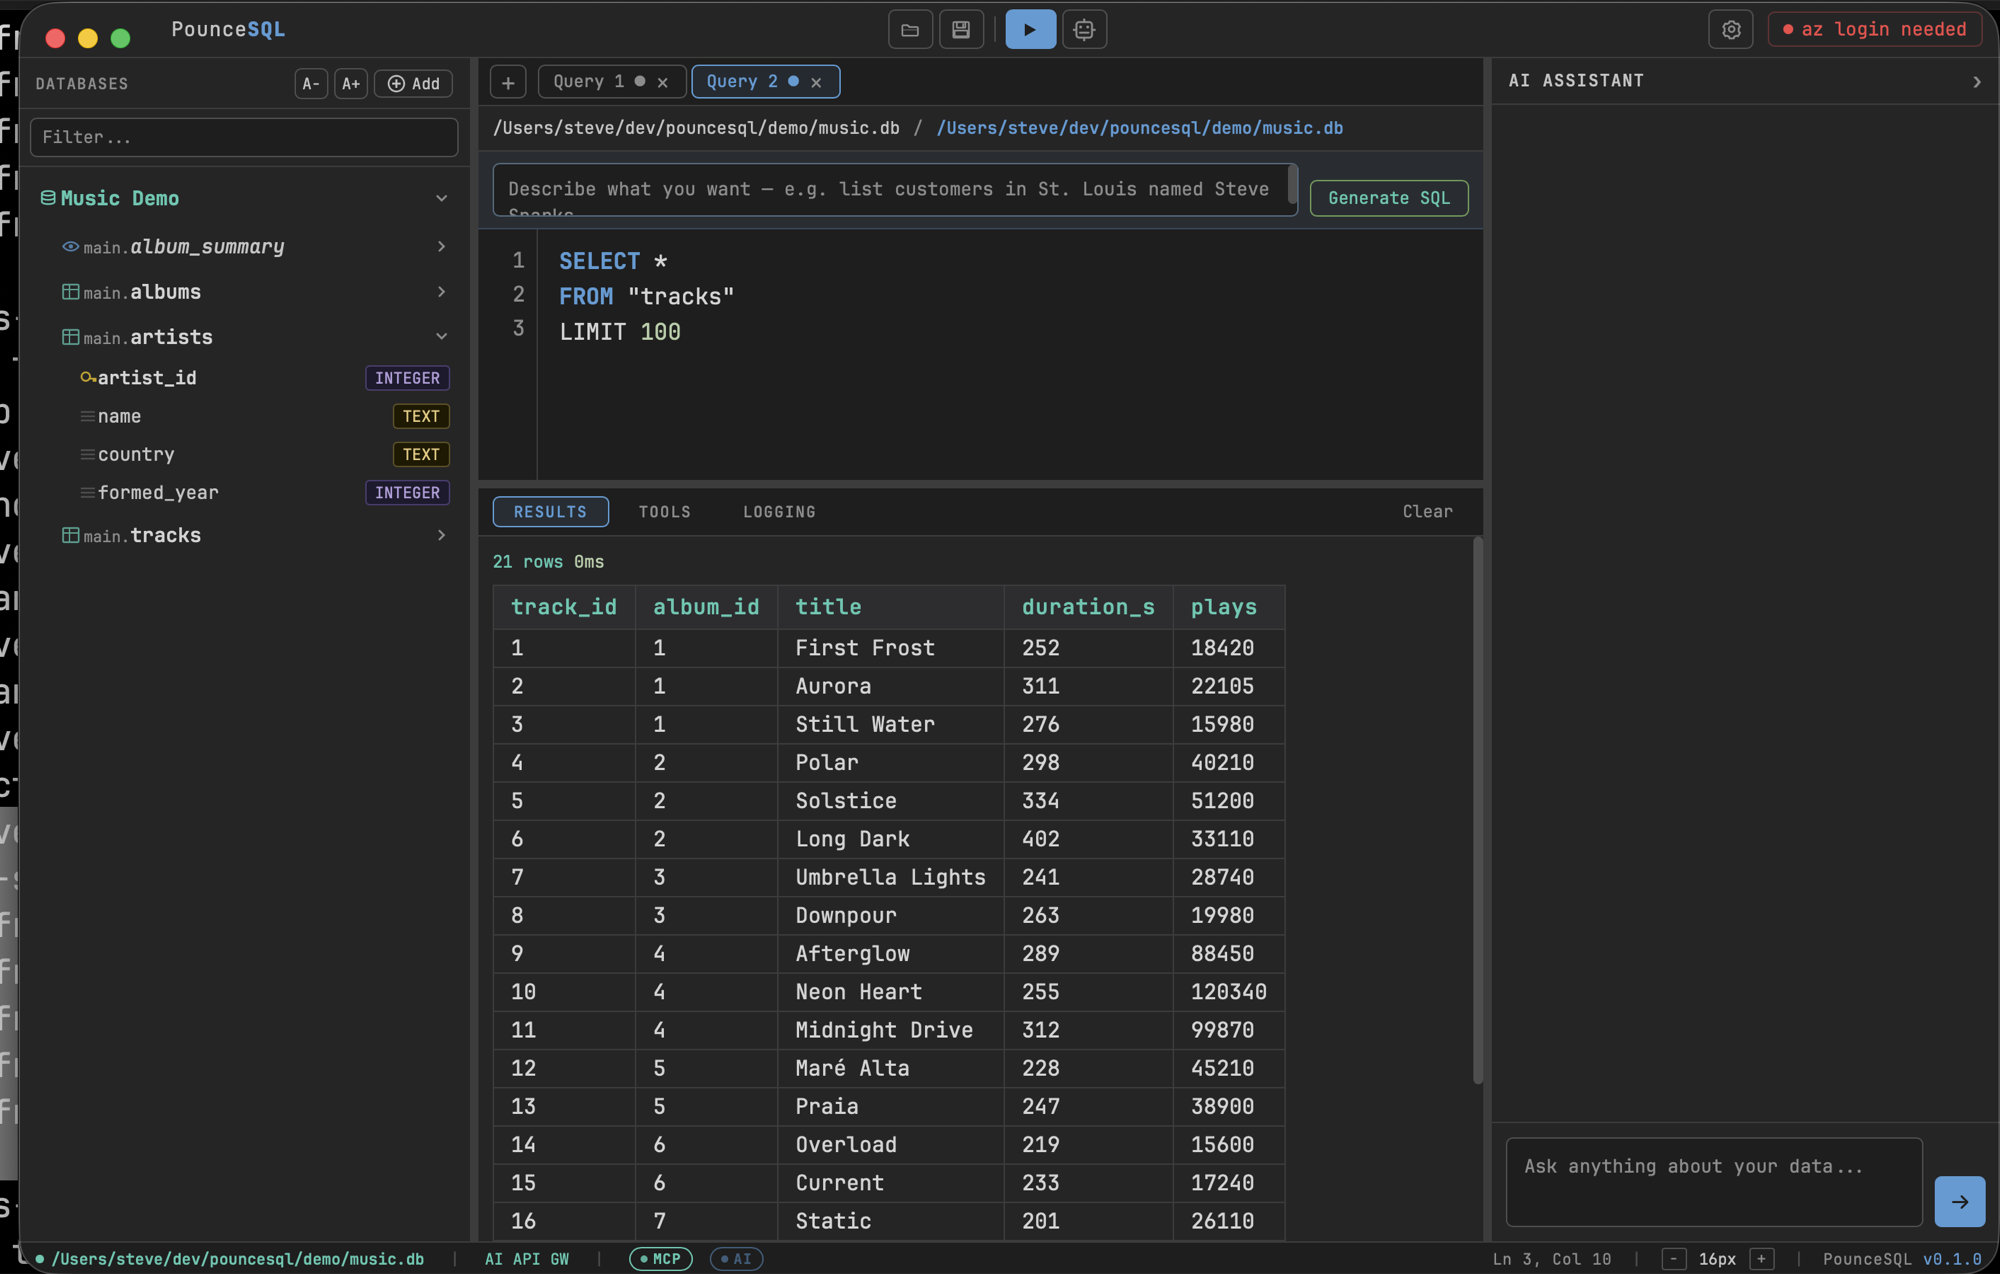Click the az login needed warning
The width and height of the screenshot is (2000, 1274).
(1875, 30)
